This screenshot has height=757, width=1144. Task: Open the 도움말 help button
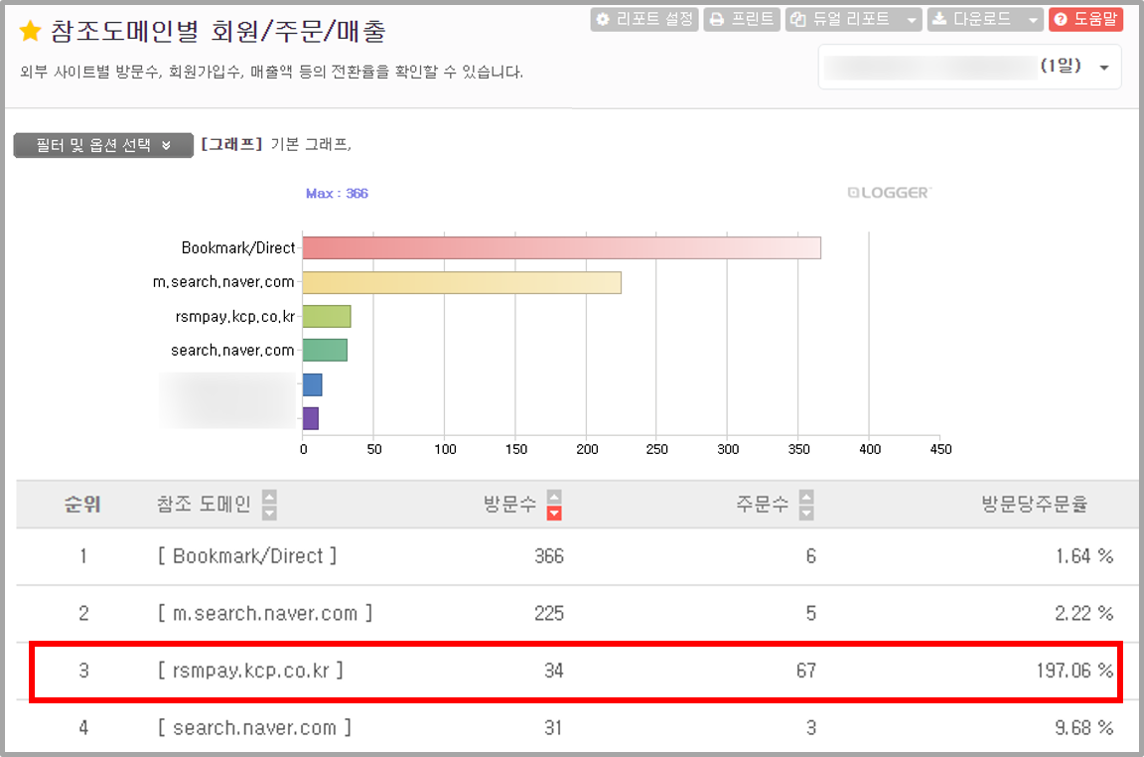1086,19
